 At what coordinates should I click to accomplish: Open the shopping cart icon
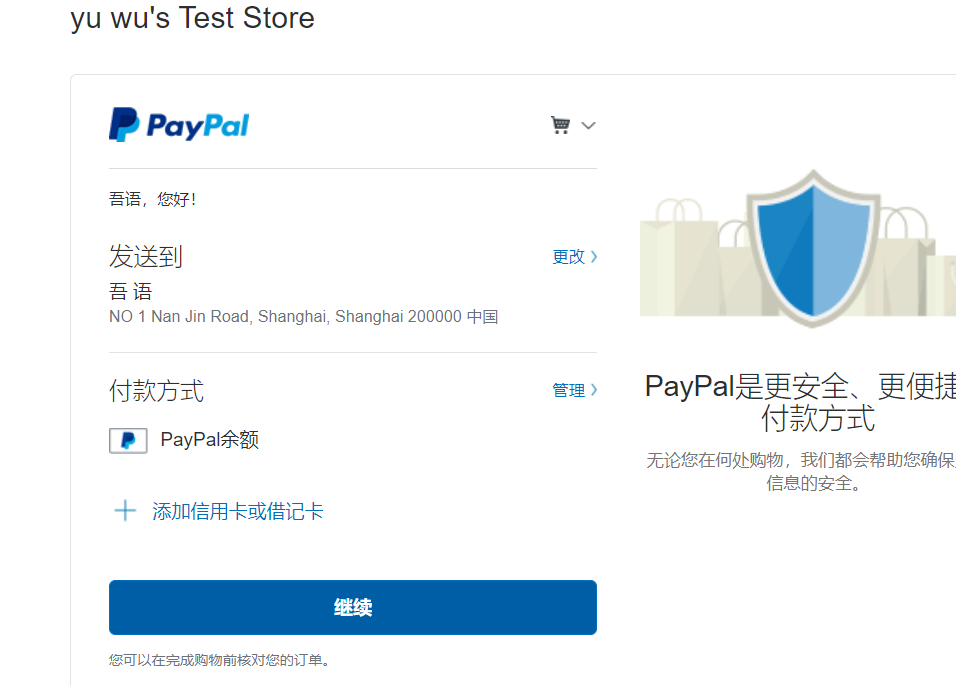(560, 125)
